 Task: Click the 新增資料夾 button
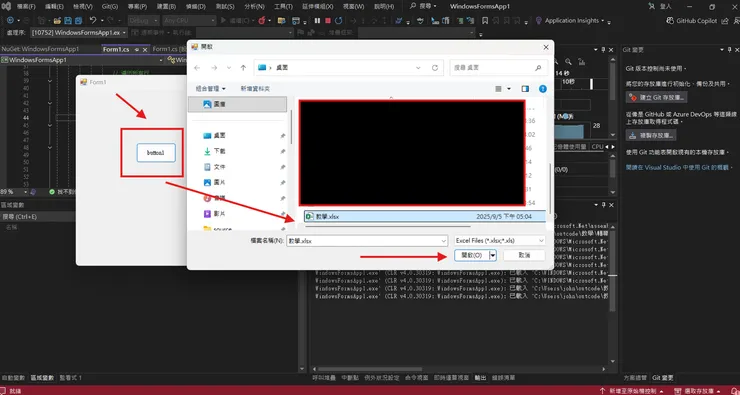(255, 89)
